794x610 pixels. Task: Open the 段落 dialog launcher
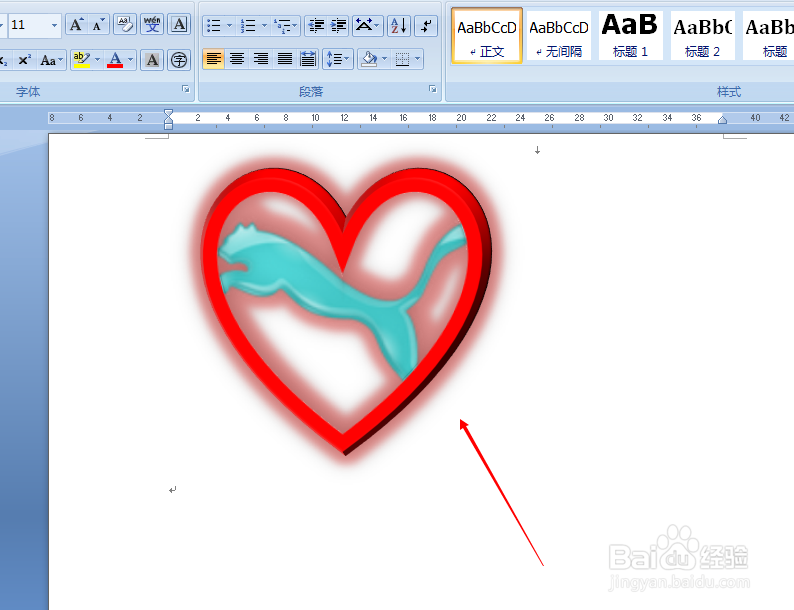coord(432,89)
